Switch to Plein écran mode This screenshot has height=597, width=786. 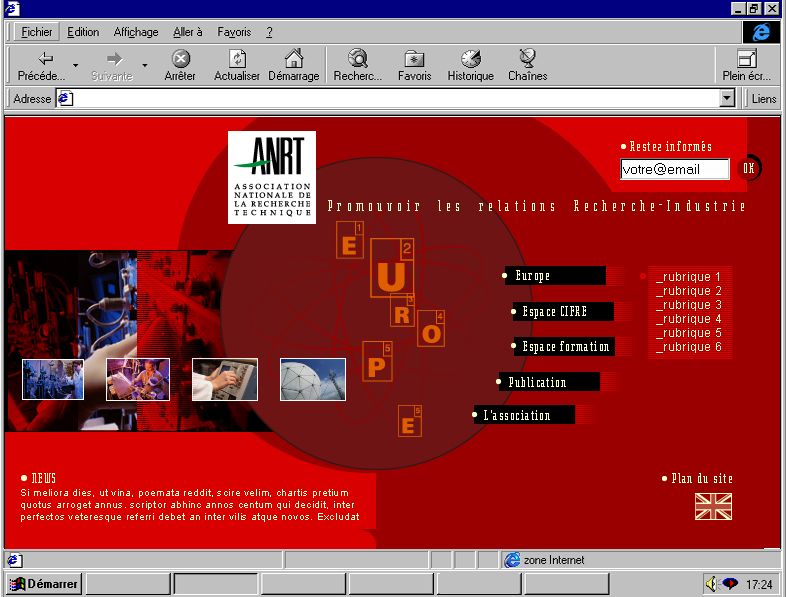point(746,65)
